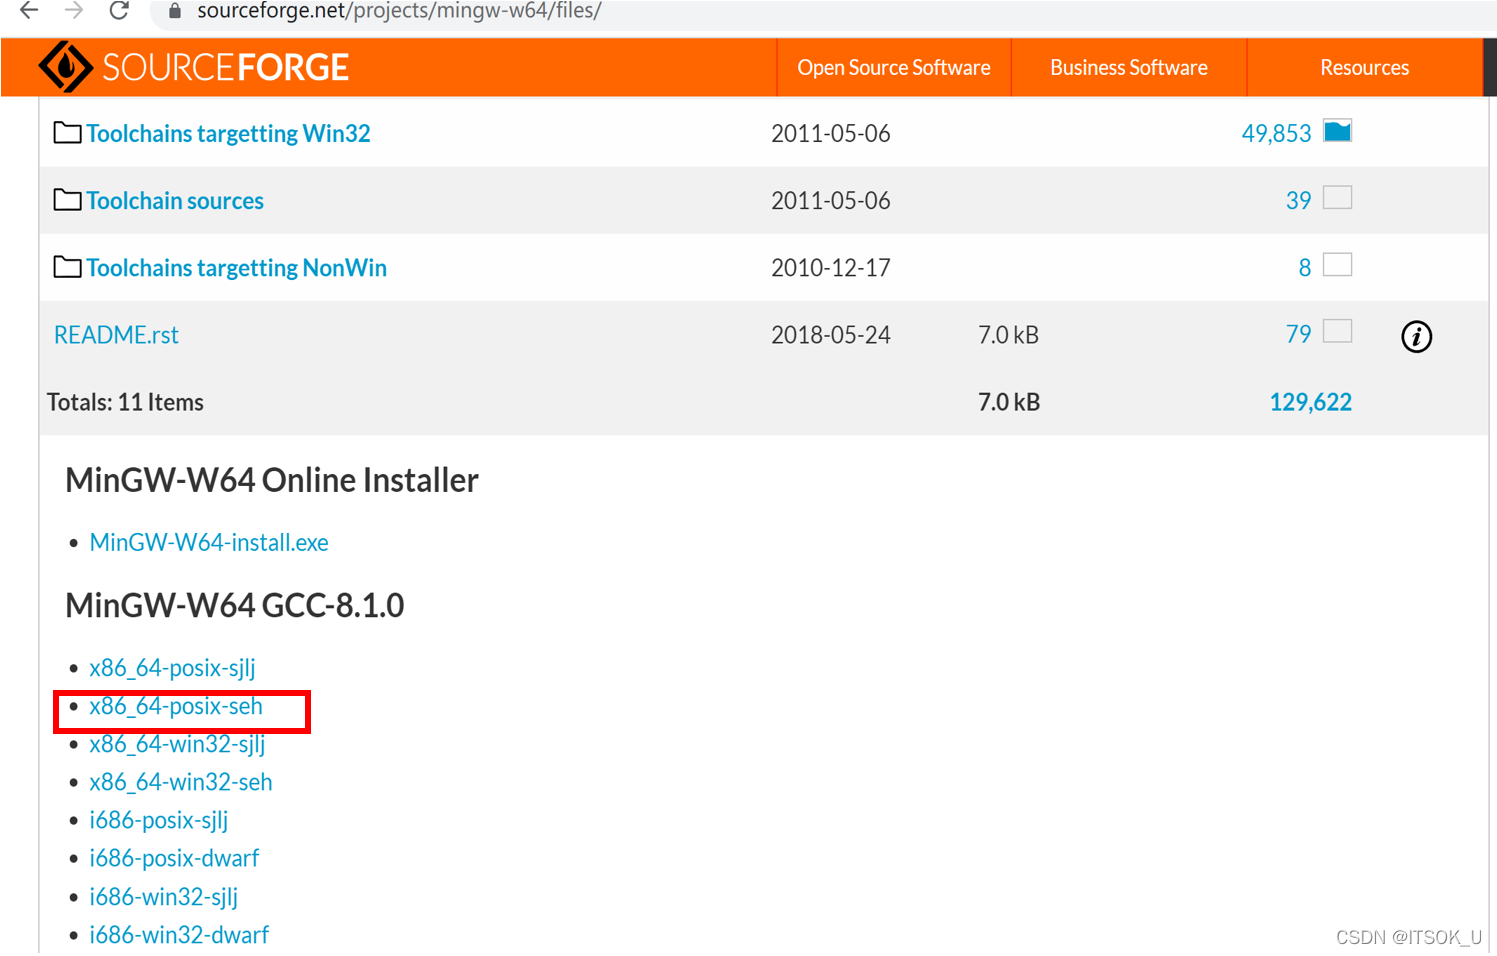Click the x86_64-posix-sjlj link
Viewport: 1497px width, 956px height.
[x=172, y=667]
